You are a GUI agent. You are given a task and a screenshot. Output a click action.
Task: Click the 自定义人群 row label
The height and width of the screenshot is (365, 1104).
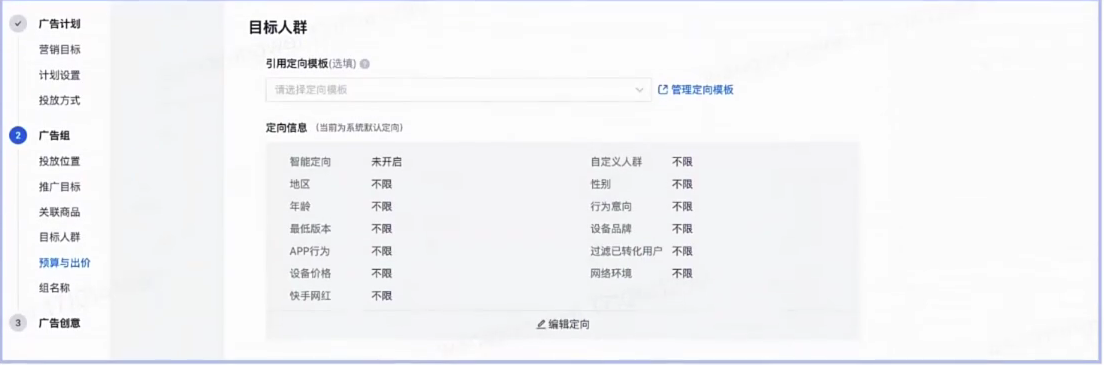(x=617, y=162)
